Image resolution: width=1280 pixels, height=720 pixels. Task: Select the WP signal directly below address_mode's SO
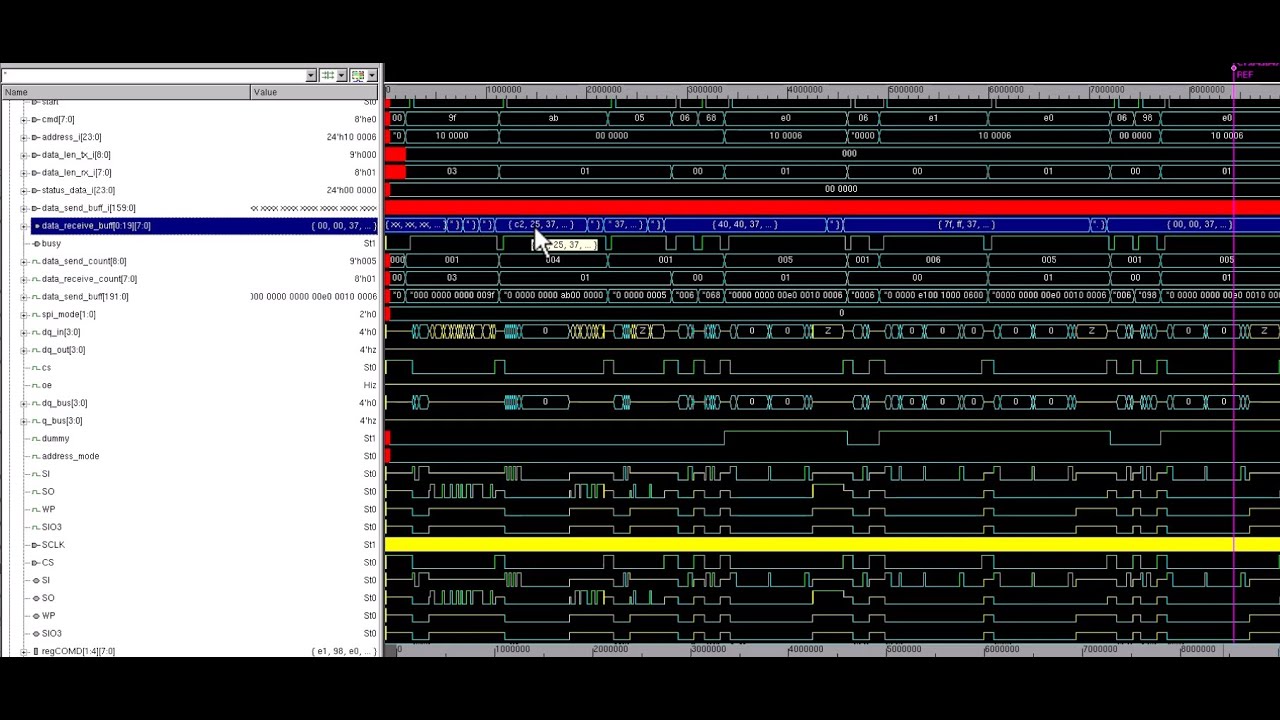coord(48,509)
